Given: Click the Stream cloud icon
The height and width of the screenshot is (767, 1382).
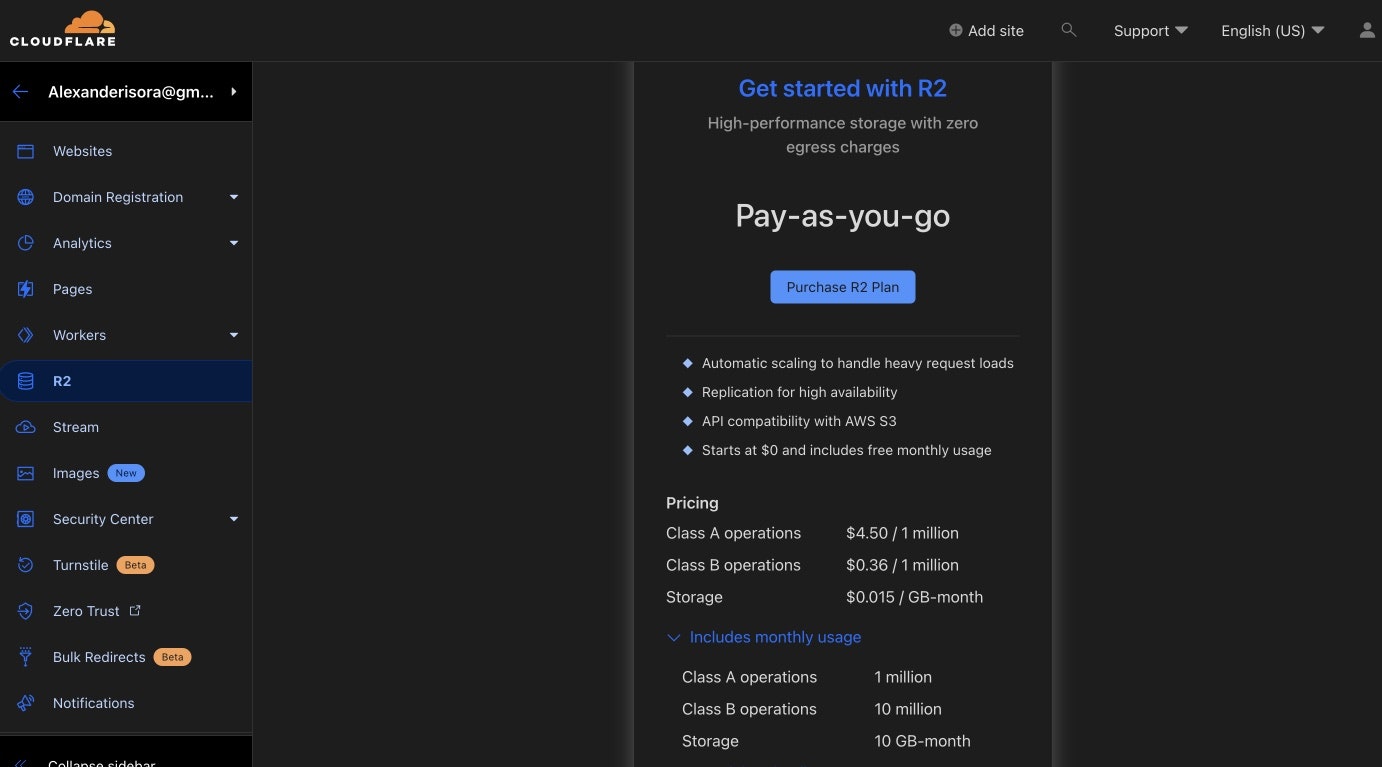Looking at the screenshot, I should [26, 427].
